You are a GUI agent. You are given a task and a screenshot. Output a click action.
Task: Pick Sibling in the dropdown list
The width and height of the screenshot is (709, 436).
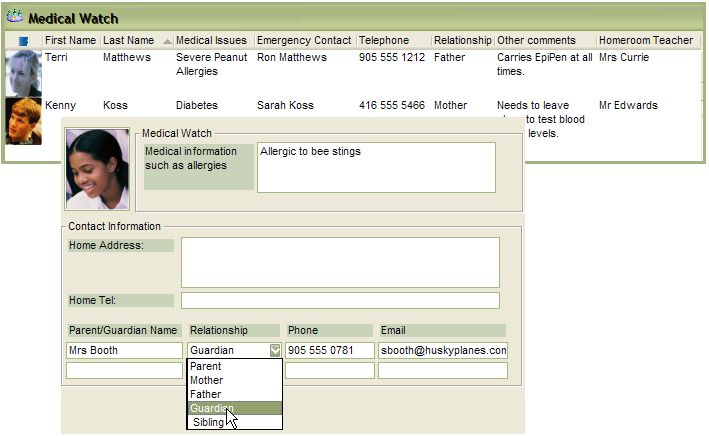click(x=208, y=422)
